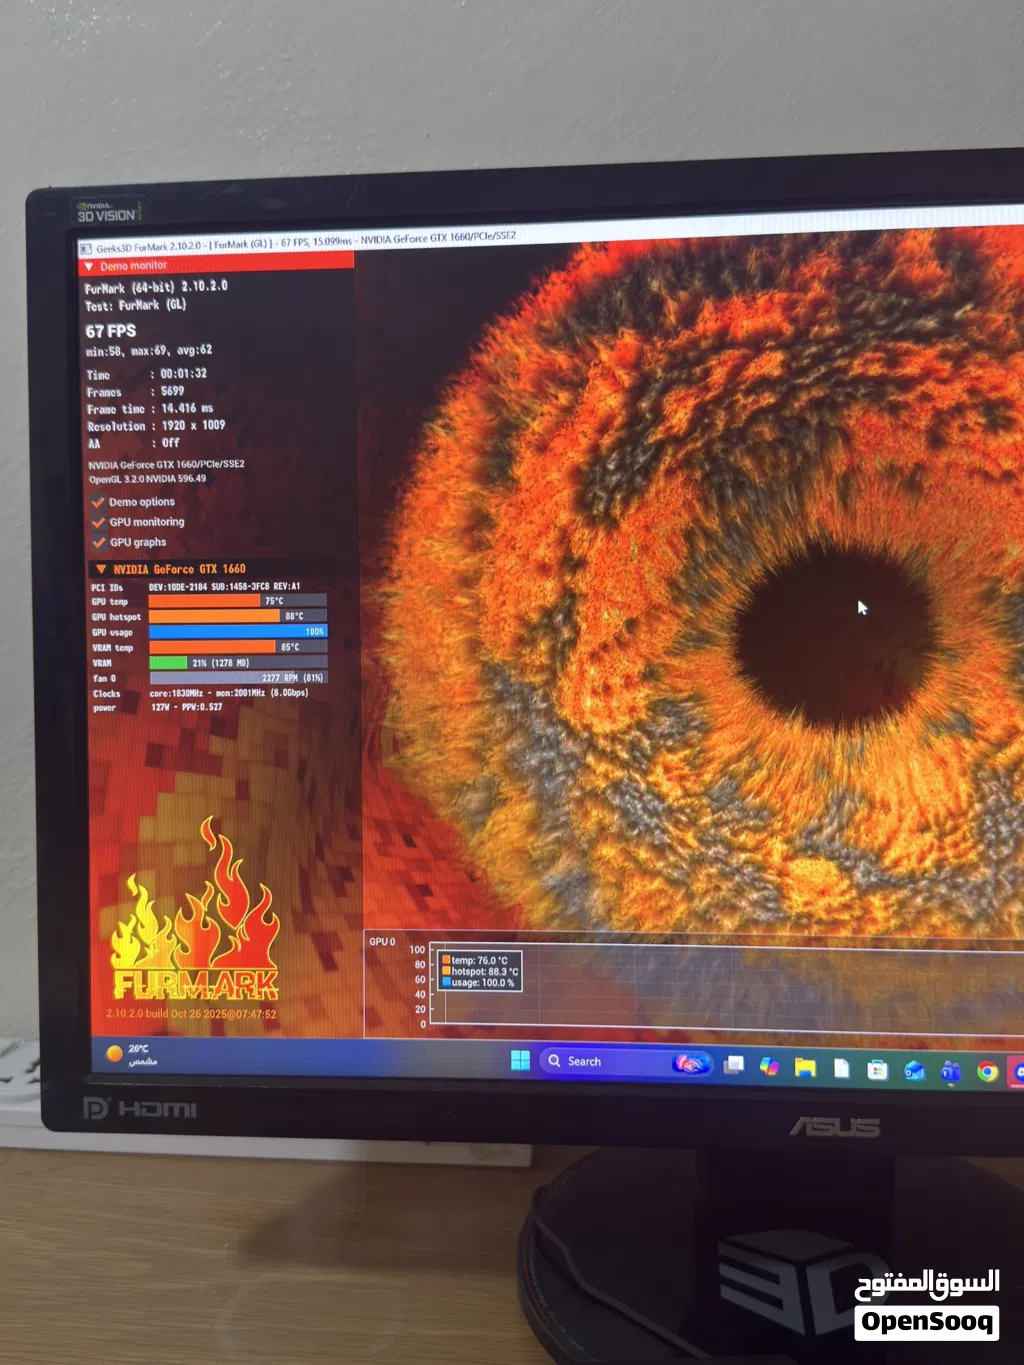Open Microsoft Store from the taskbar
1024x1365 pixels.
tap(877, 1070)
